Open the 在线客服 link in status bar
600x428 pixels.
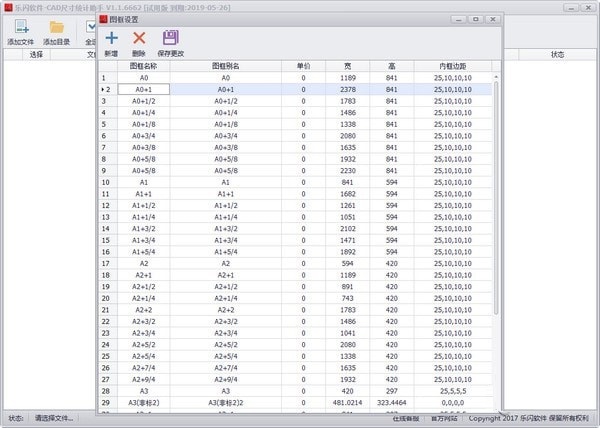pyautogui.click(x=405, y=418)
